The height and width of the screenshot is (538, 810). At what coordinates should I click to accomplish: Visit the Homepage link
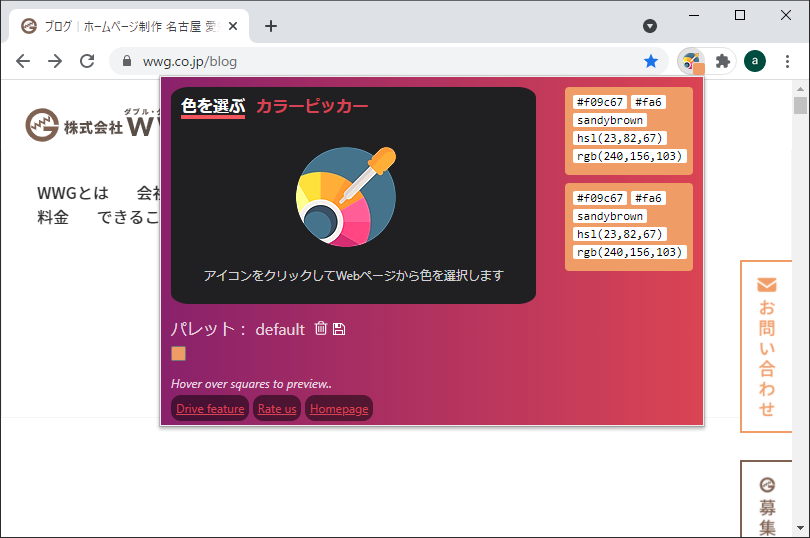(x=339, y=409)
